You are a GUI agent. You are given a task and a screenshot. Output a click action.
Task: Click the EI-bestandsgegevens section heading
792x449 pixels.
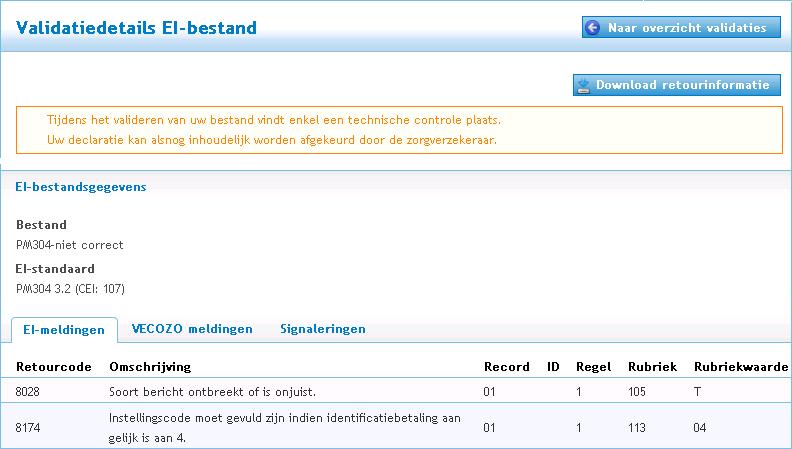[x=81, y=187]
